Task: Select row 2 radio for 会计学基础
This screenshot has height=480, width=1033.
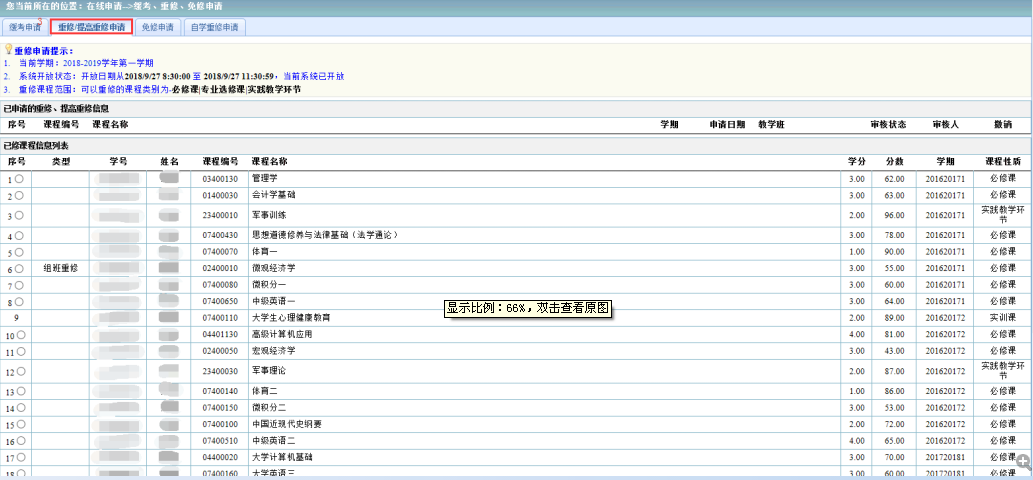Action: click(19, 196)
